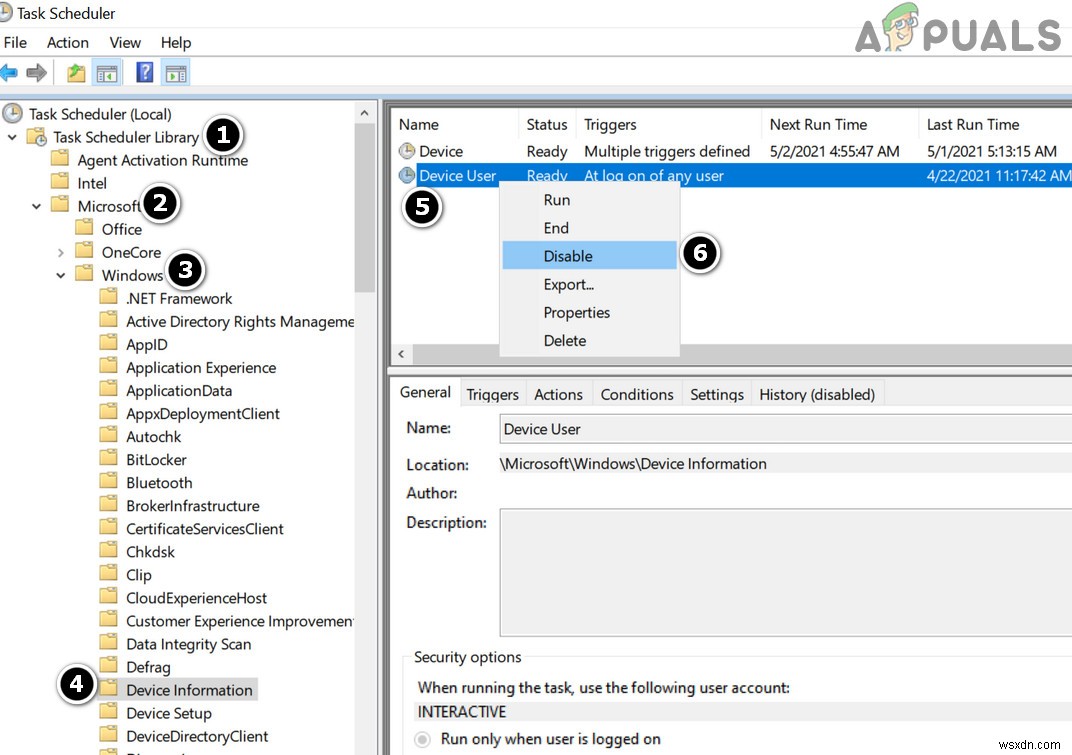The height and width of the screenshot is (755, 1072).
Task: Open the History (disabled) tab
Action: point(816,394)
